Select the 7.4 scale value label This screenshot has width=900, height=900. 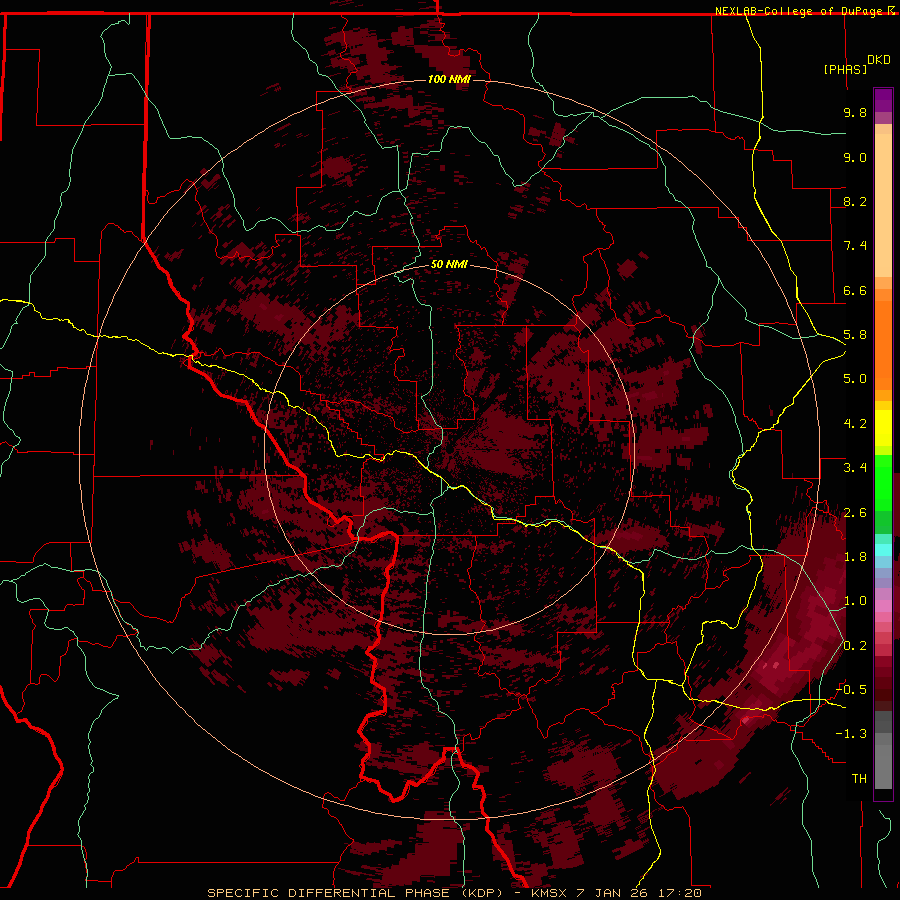pos(855,246)
